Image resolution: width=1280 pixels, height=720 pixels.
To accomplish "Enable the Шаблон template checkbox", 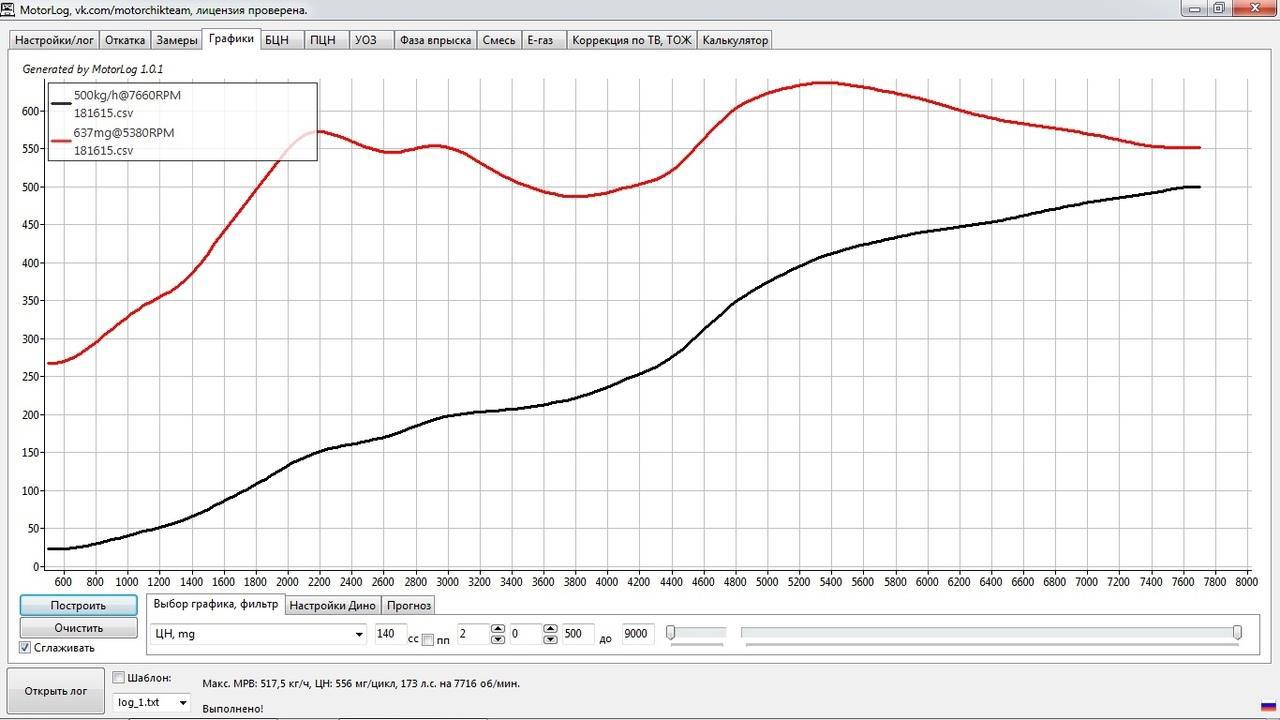I will tap(119, 678).
